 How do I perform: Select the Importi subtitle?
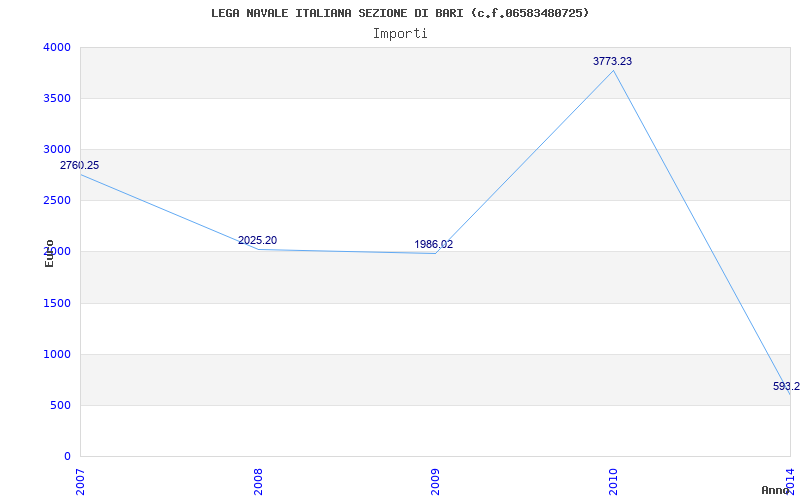click(400, 34)
